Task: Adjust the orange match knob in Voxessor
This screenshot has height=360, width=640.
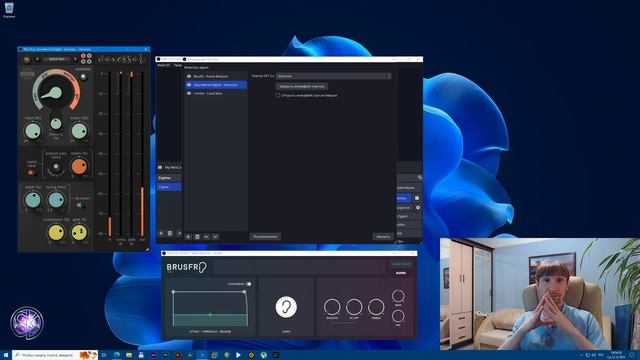Action: [79, 166]
